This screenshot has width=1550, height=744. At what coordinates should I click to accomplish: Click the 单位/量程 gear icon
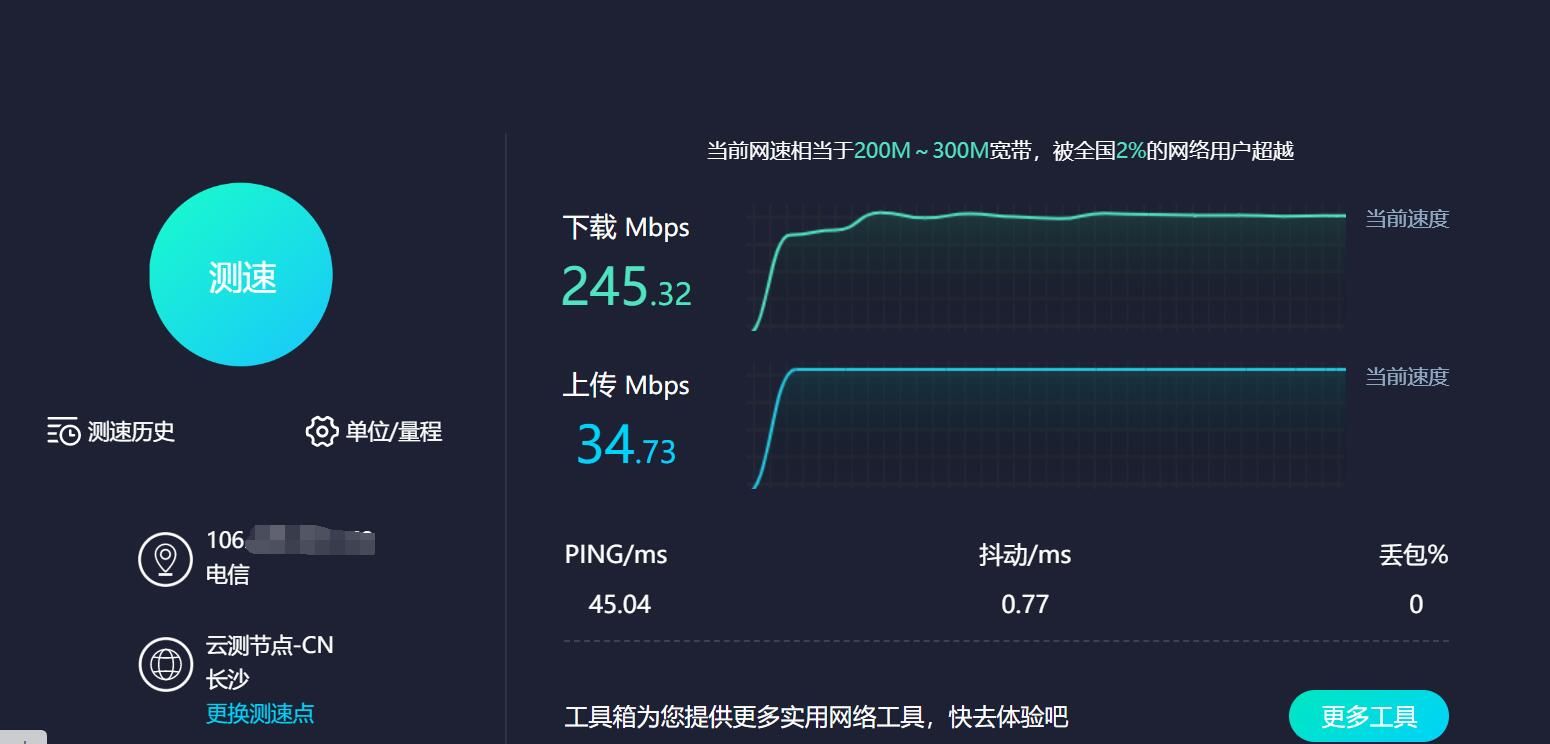(321, 431)
